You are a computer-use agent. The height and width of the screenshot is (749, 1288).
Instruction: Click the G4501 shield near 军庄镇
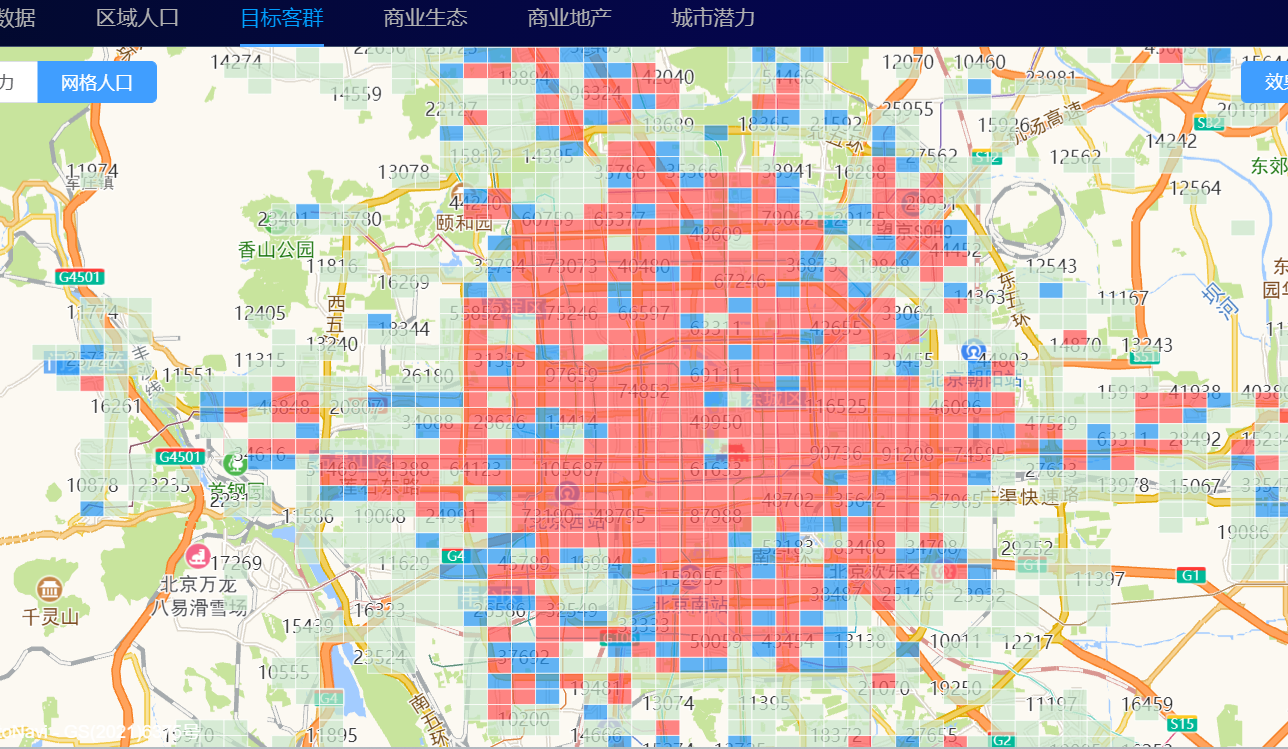pyautogui.click(x=81, y=277)
